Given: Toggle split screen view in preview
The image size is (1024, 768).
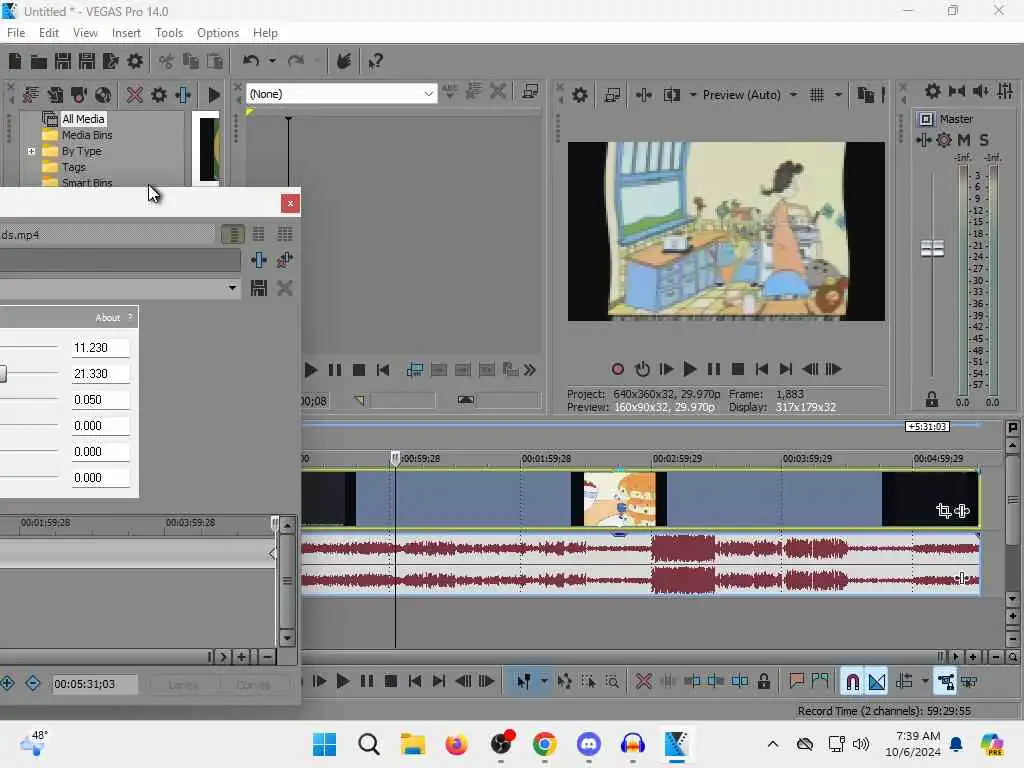Looking at the screenshot, I should tap(672, 95).
